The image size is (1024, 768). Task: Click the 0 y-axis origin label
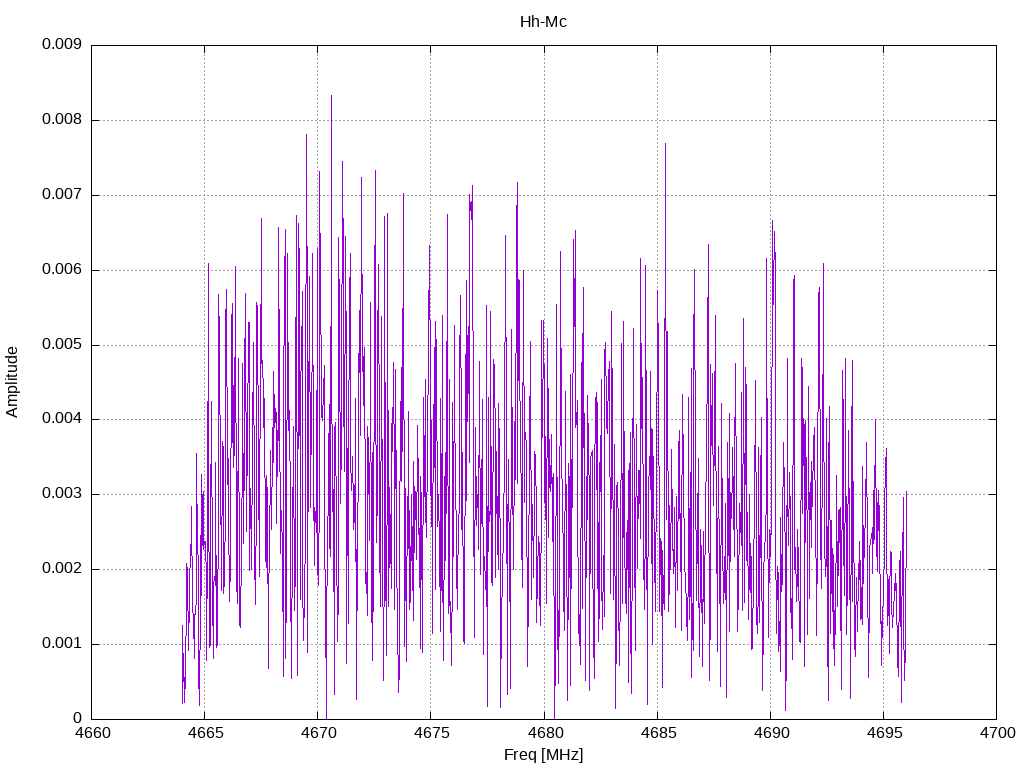click(78, 718)
